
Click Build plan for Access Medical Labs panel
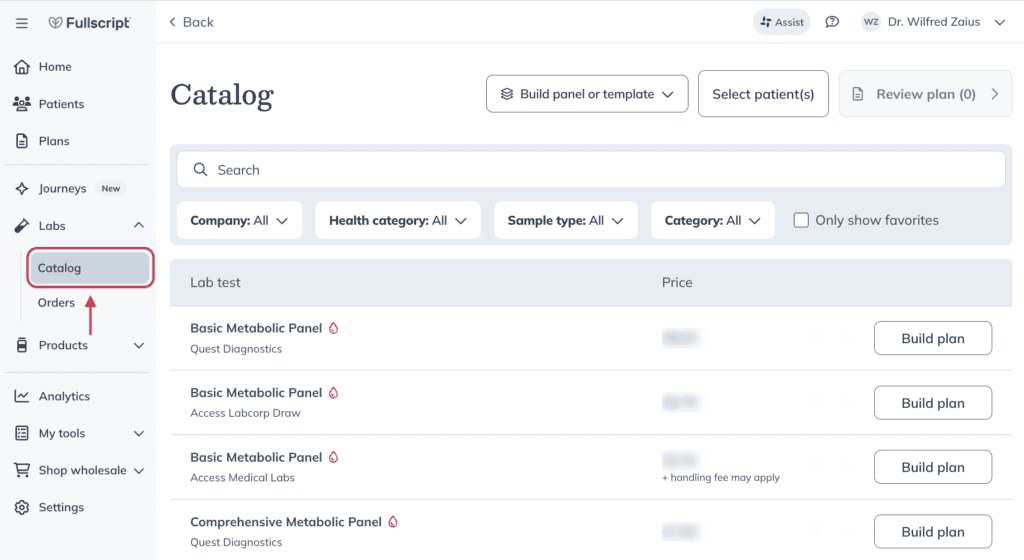tap(933, 467)
